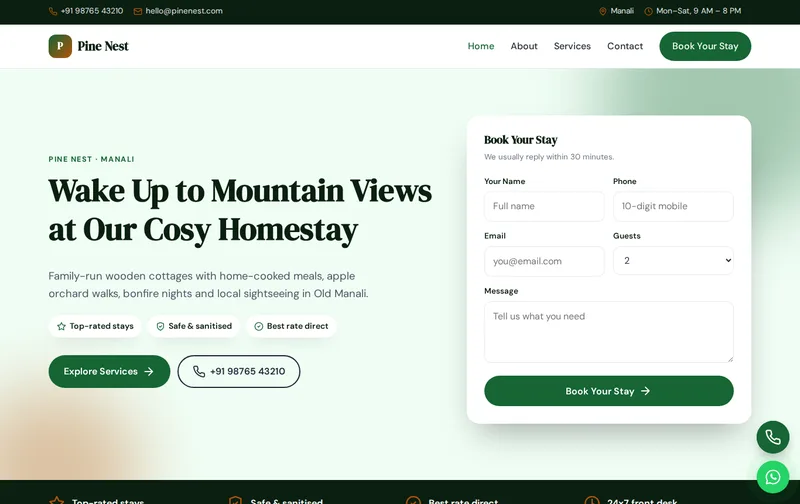The height and width of the screenshot is (504, 800).
Task: Click the envelope icon beside hello@pinenest.com
Action: click(x=138, y=11)
